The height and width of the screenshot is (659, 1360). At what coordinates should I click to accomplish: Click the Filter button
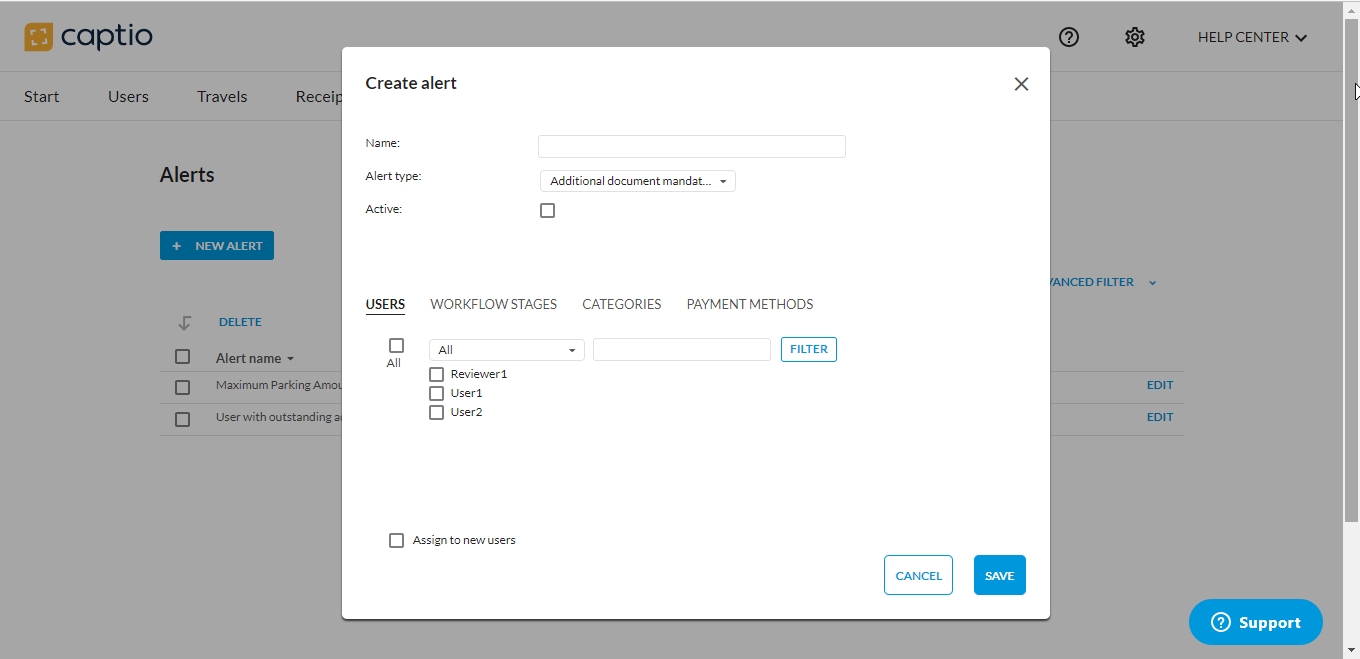[808, 349]
